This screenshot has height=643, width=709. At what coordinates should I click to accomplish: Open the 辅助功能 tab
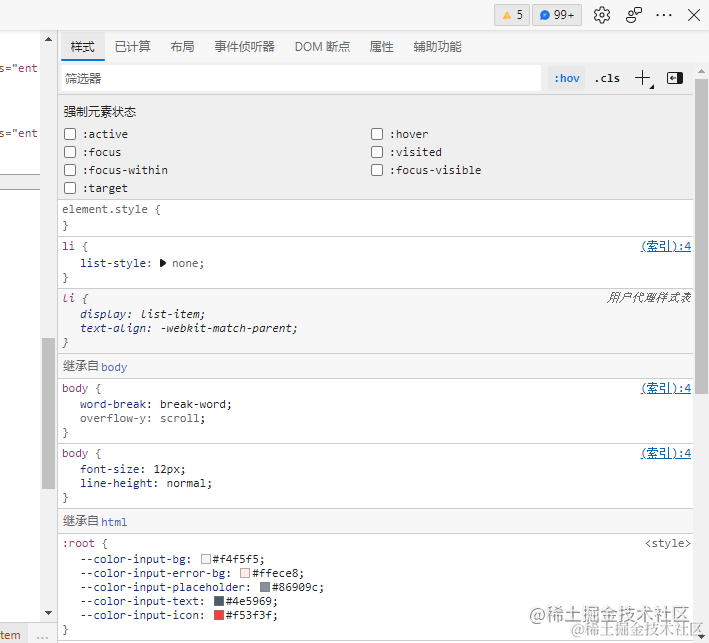point(437,47)
